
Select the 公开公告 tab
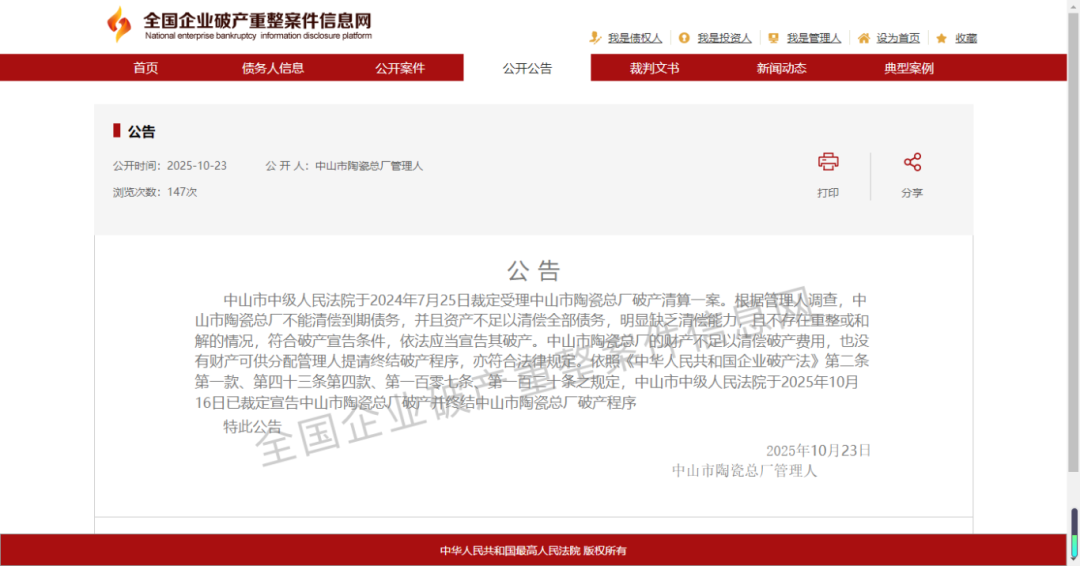click(x=527, y=67)
